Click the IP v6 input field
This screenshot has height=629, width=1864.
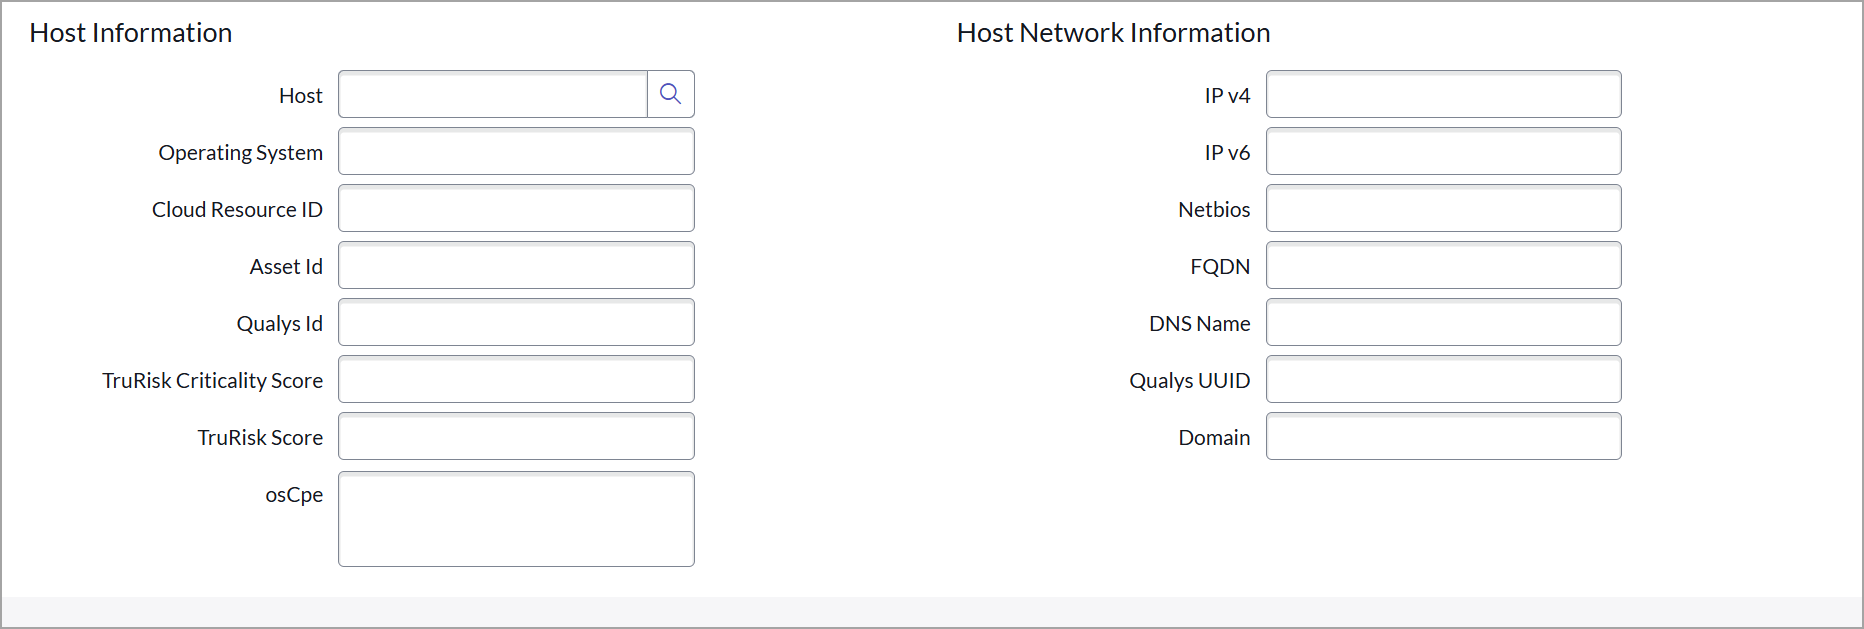(1443, 151)
